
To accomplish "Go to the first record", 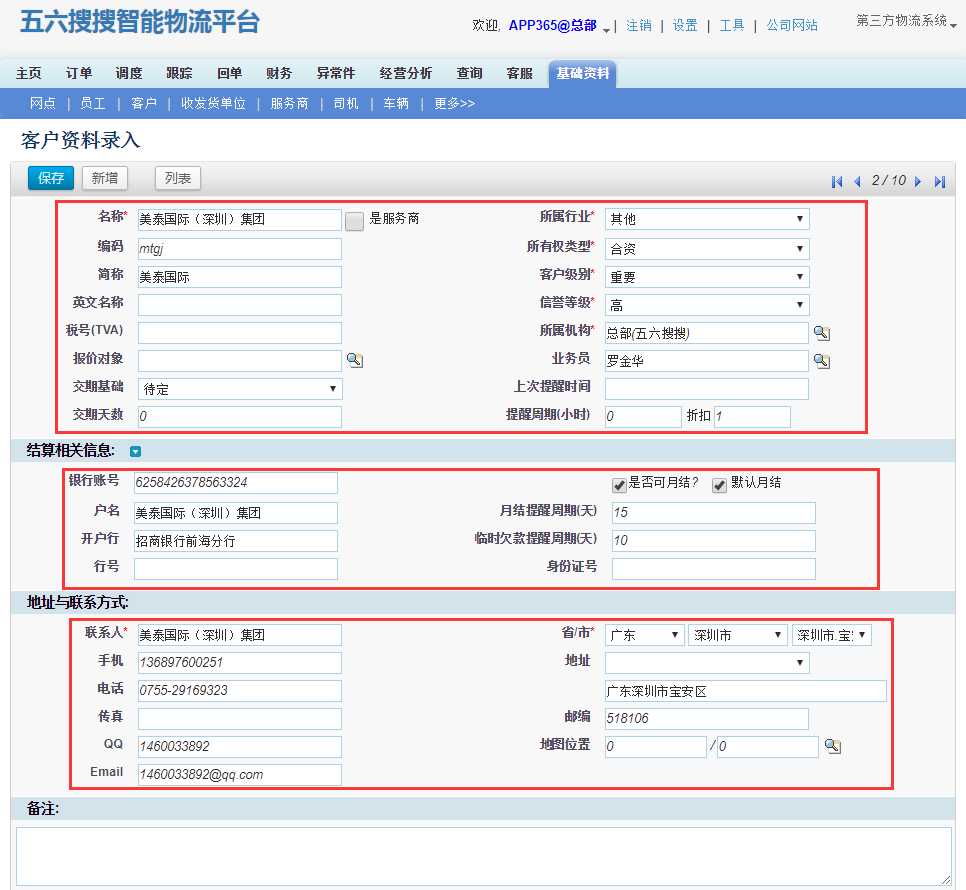I will click(837, 181).
